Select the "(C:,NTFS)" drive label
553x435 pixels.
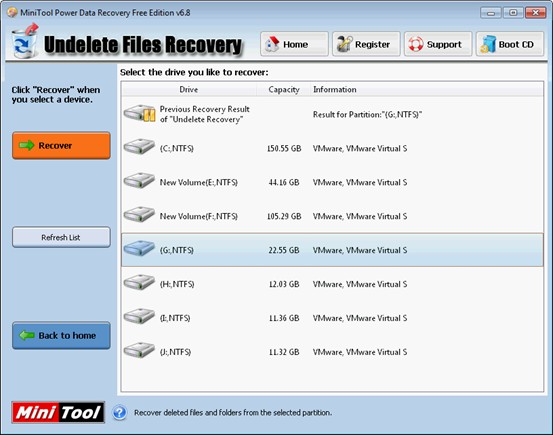pos(177,148)
